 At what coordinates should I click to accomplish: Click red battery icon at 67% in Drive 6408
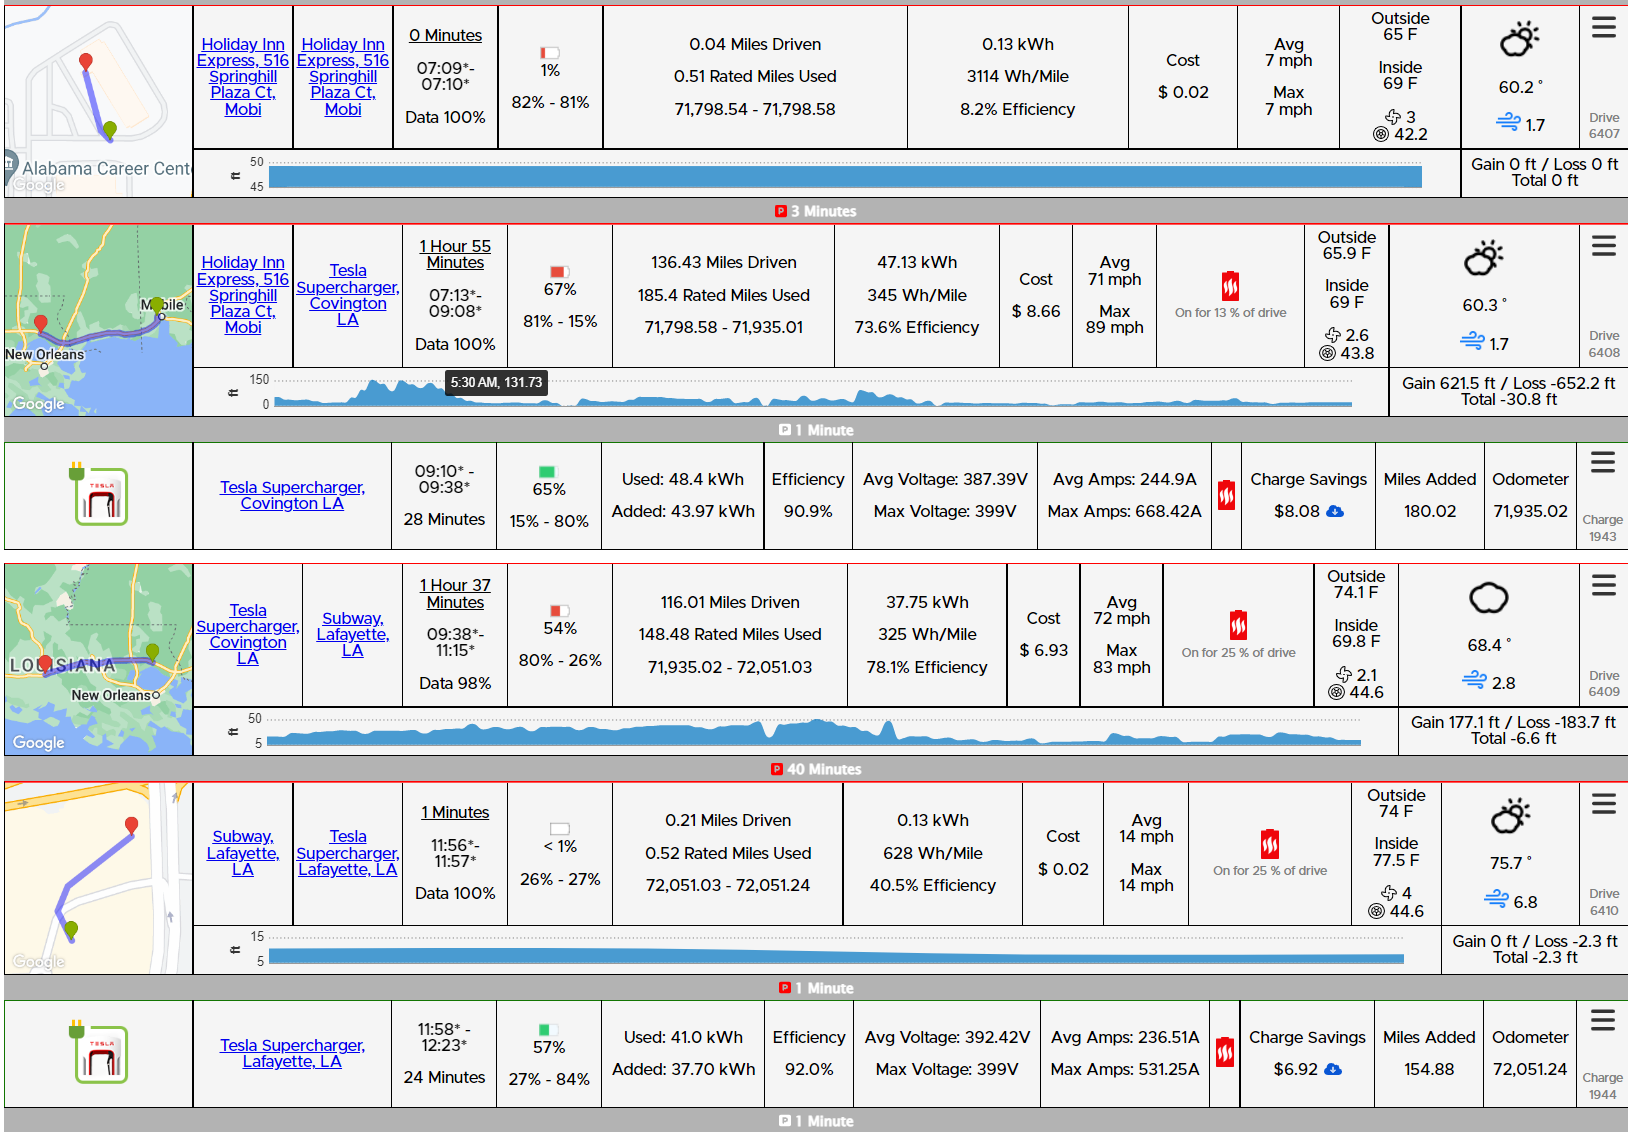point(560,272)
